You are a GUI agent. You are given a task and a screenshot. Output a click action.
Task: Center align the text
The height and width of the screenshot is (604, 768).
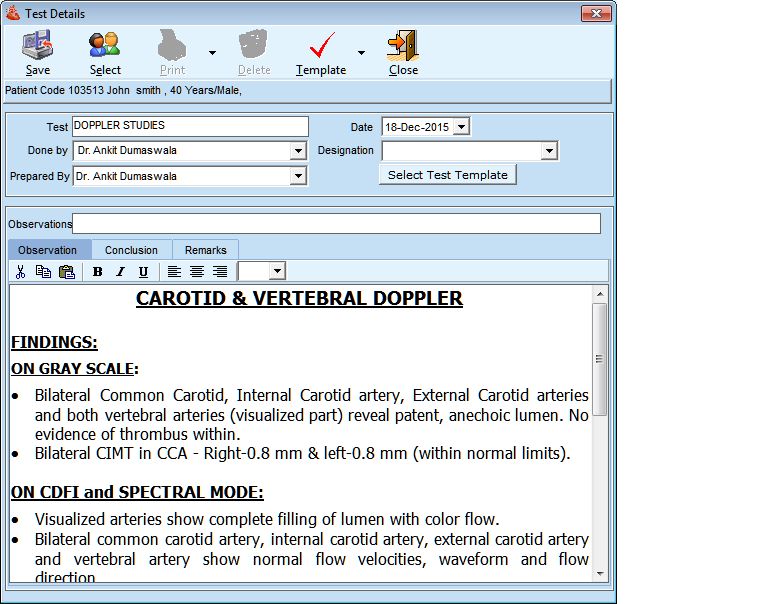click(197, 272)
